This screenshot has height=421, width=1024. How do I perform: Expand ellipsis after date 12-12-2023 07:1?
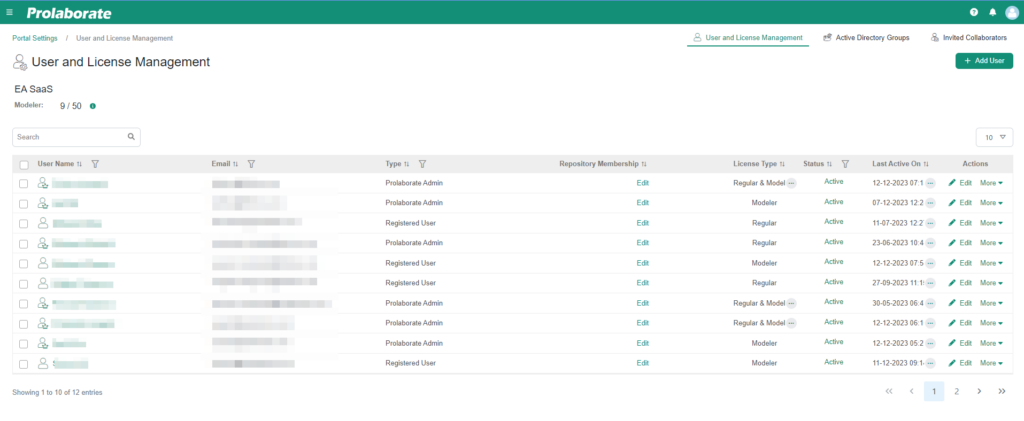931,183
